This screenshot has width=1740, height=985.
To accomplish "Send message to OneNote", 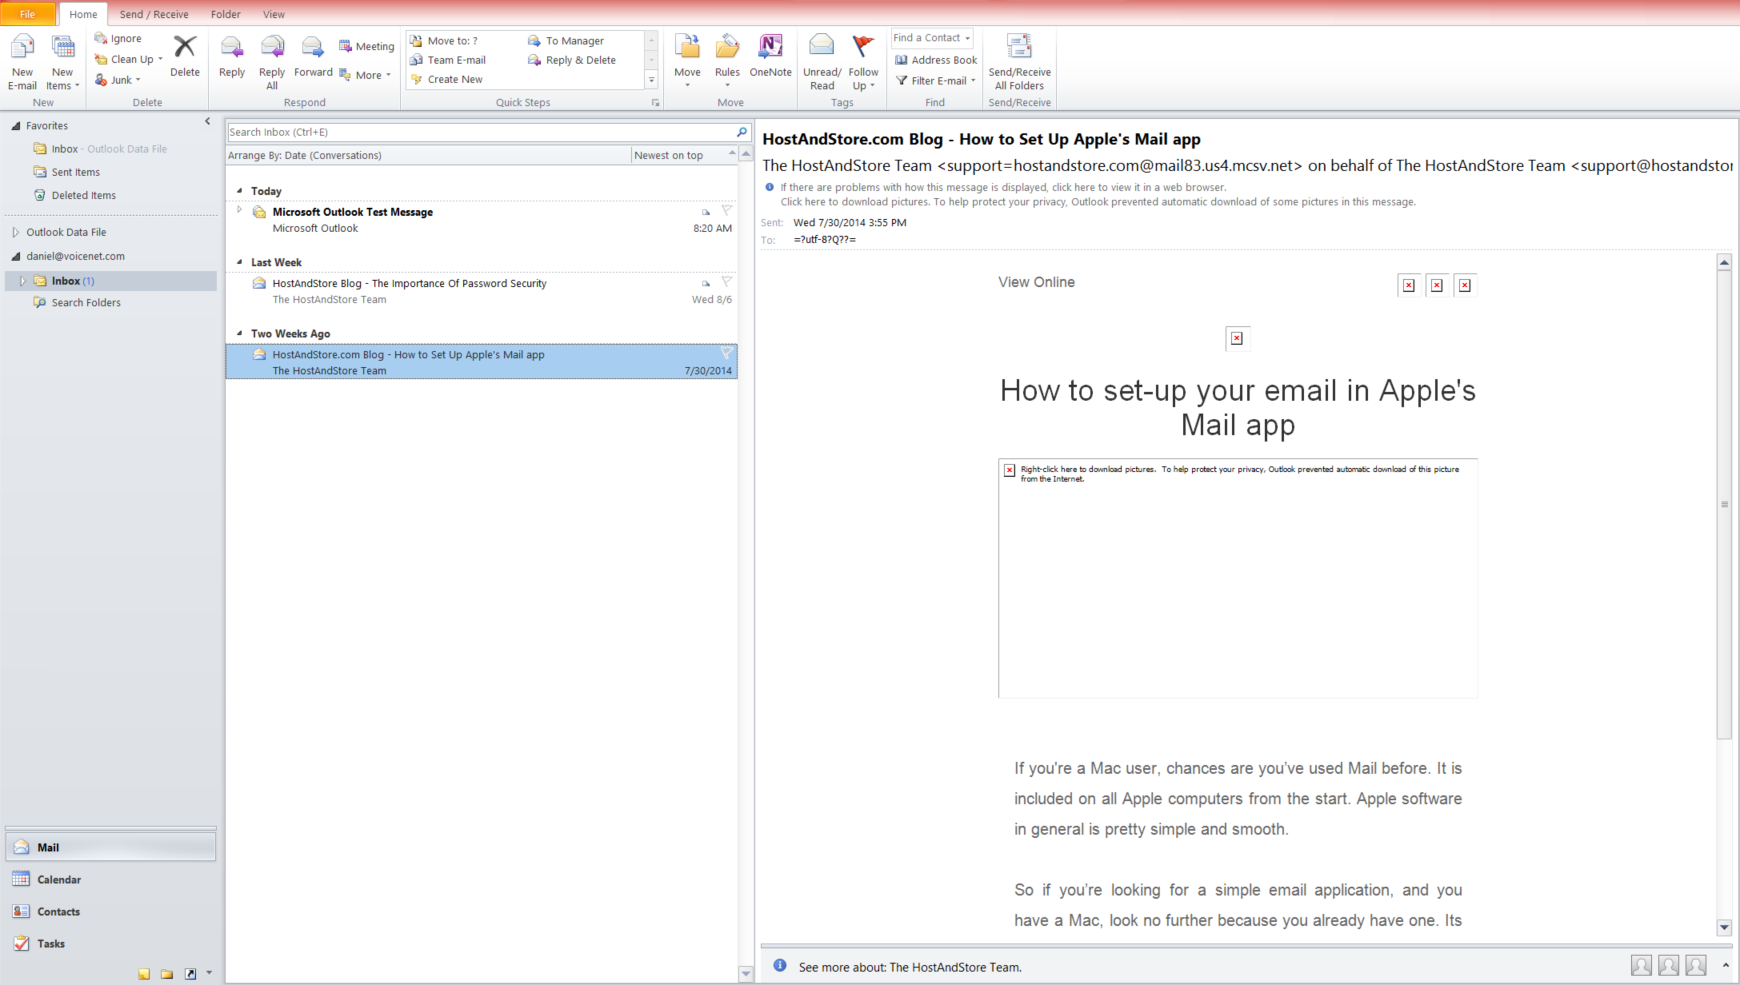I will (x=770, y=56).
